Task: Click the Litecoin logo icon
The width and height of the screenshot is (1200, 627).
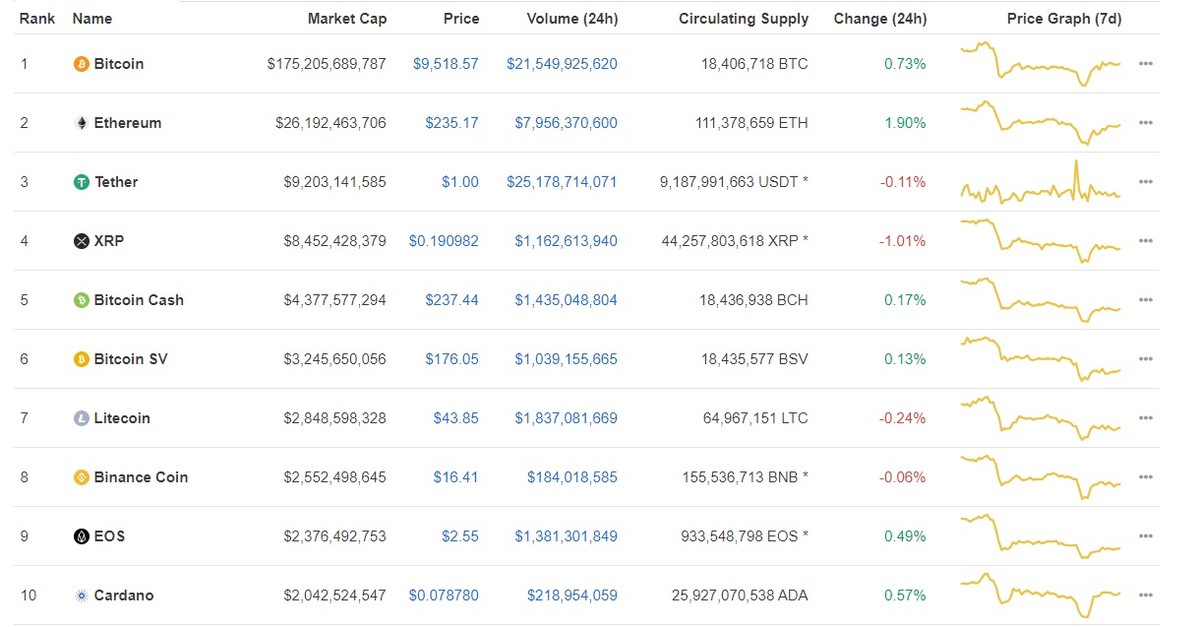Action: [x=81, y=417]
